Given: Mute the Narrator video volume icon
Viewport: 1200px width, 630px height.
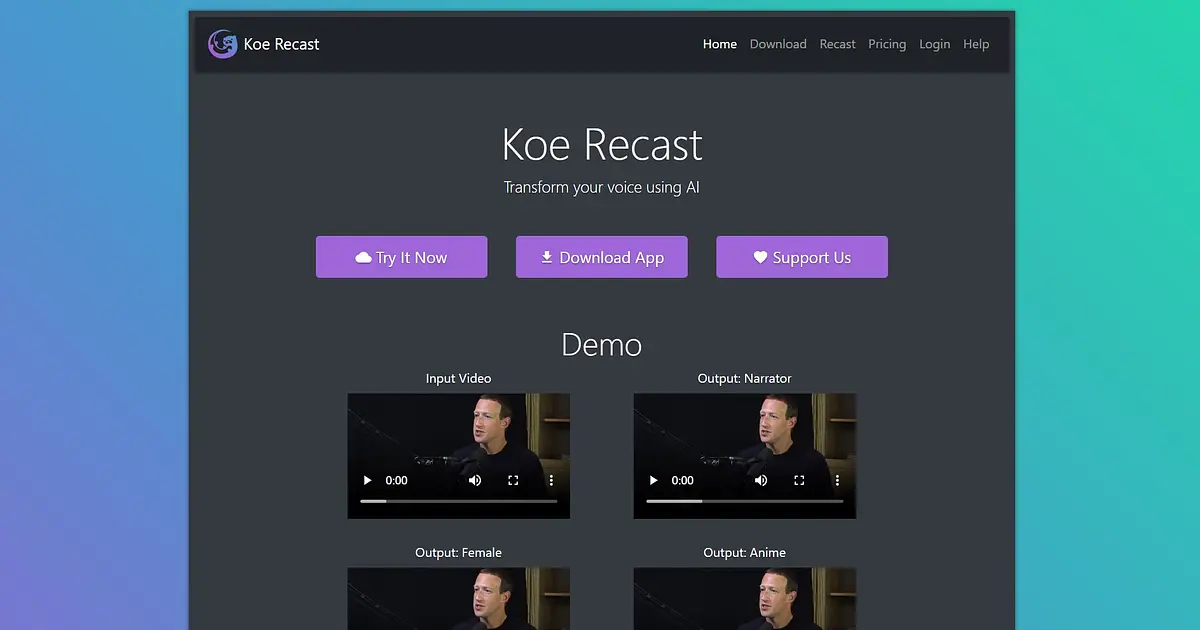Looking at the screenshot, I should (761, 480).
